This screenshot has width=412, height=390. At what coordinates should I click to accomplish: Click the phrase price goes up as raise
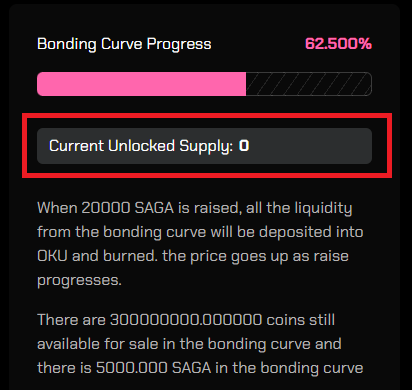pos(269,257)
